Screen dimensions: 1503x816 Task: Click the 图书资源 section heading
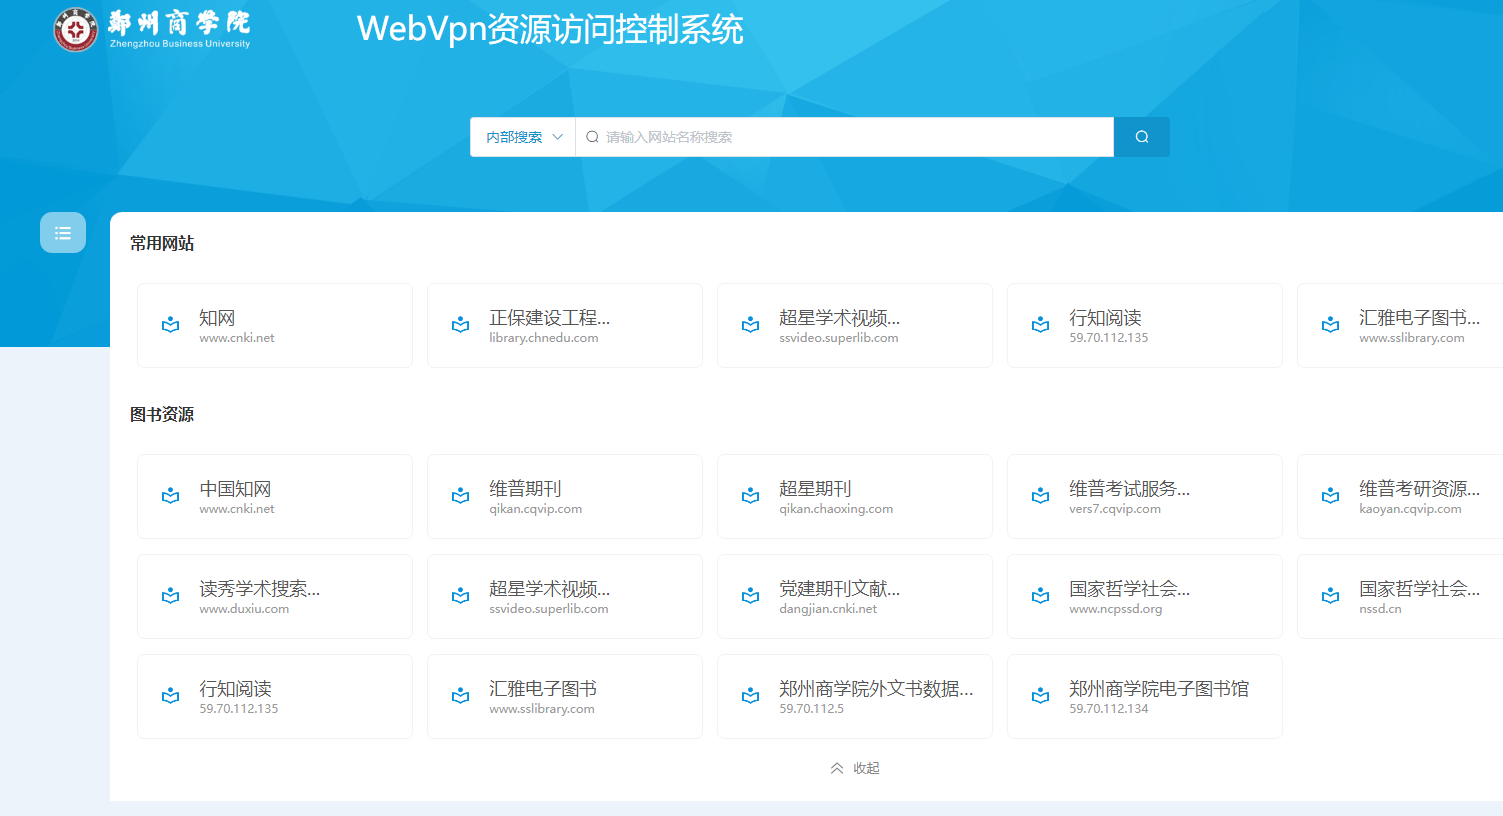(162, 414)
